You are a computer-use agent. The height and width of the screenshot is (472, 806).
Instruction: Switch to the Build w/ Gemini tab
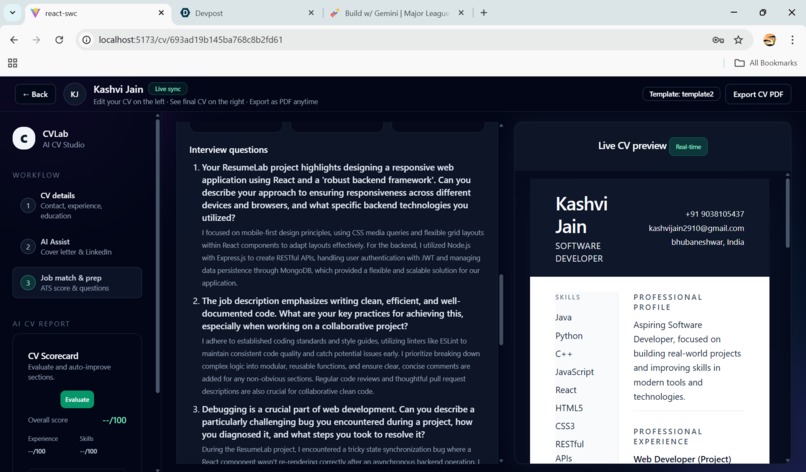coord(397,13)
